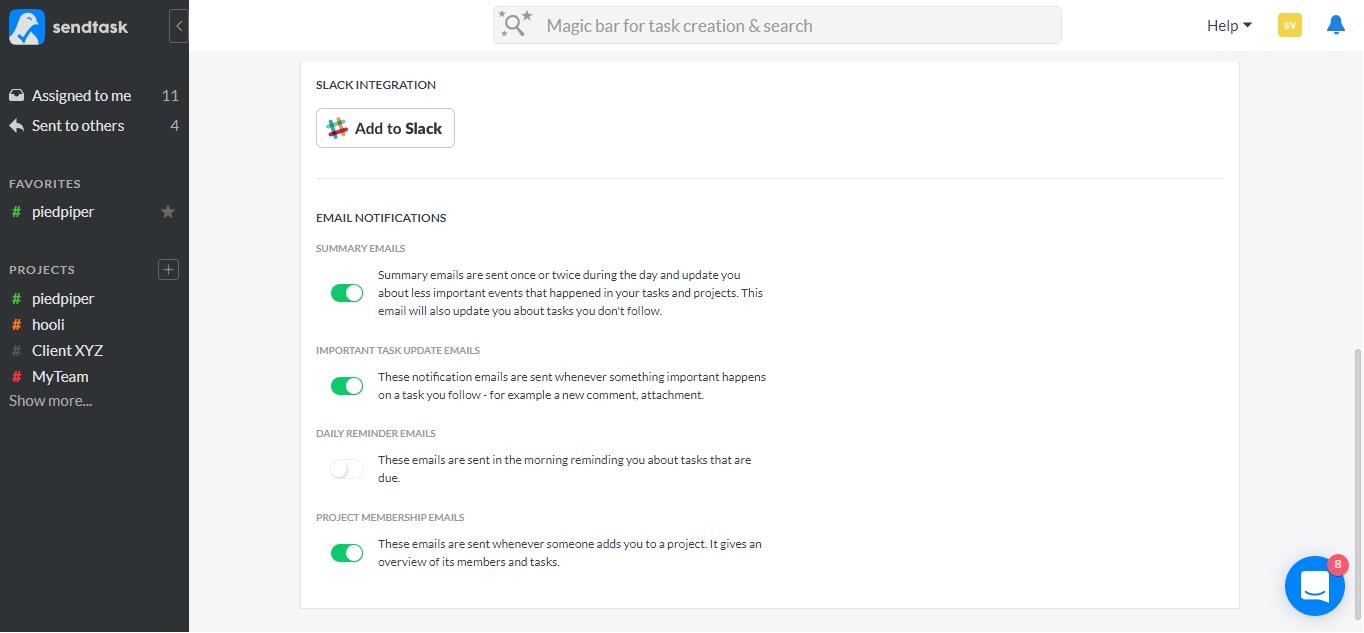
Task: Open the Help dropdown menu
Action: tap(1229, 26)
